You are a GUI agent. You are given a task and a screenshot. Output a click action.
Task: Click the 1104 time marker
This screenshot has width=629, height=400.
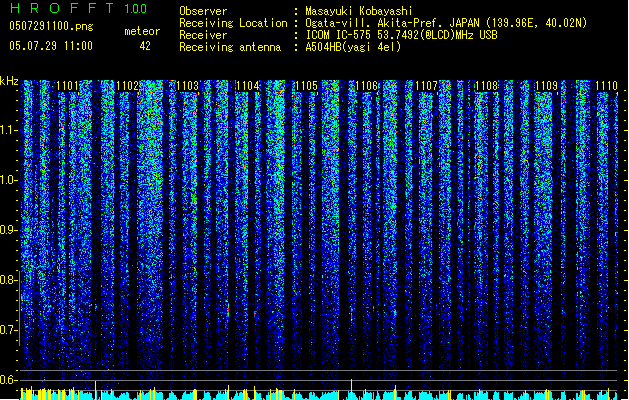click(x=247, y=86)
